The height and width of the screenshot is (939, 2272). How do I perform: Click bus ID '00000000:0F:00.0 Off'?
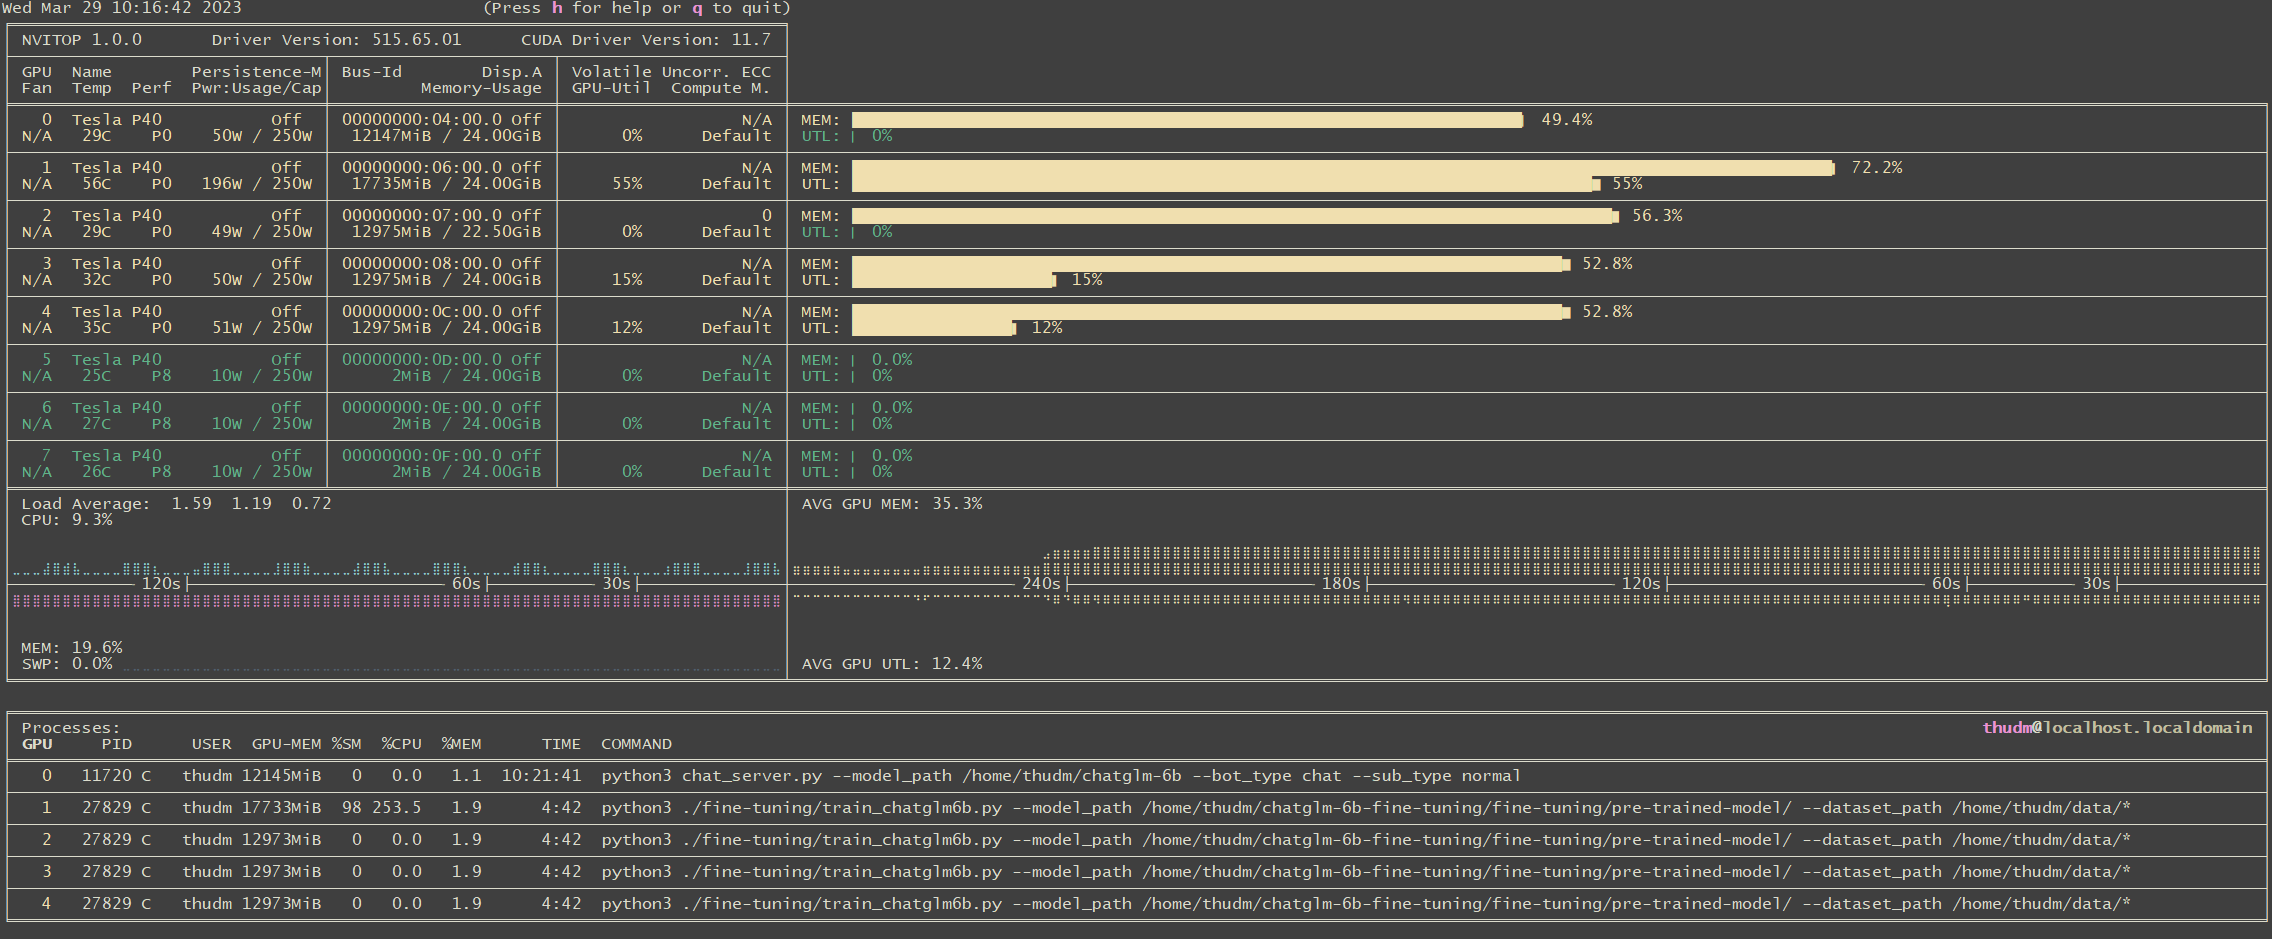point(442,456)
